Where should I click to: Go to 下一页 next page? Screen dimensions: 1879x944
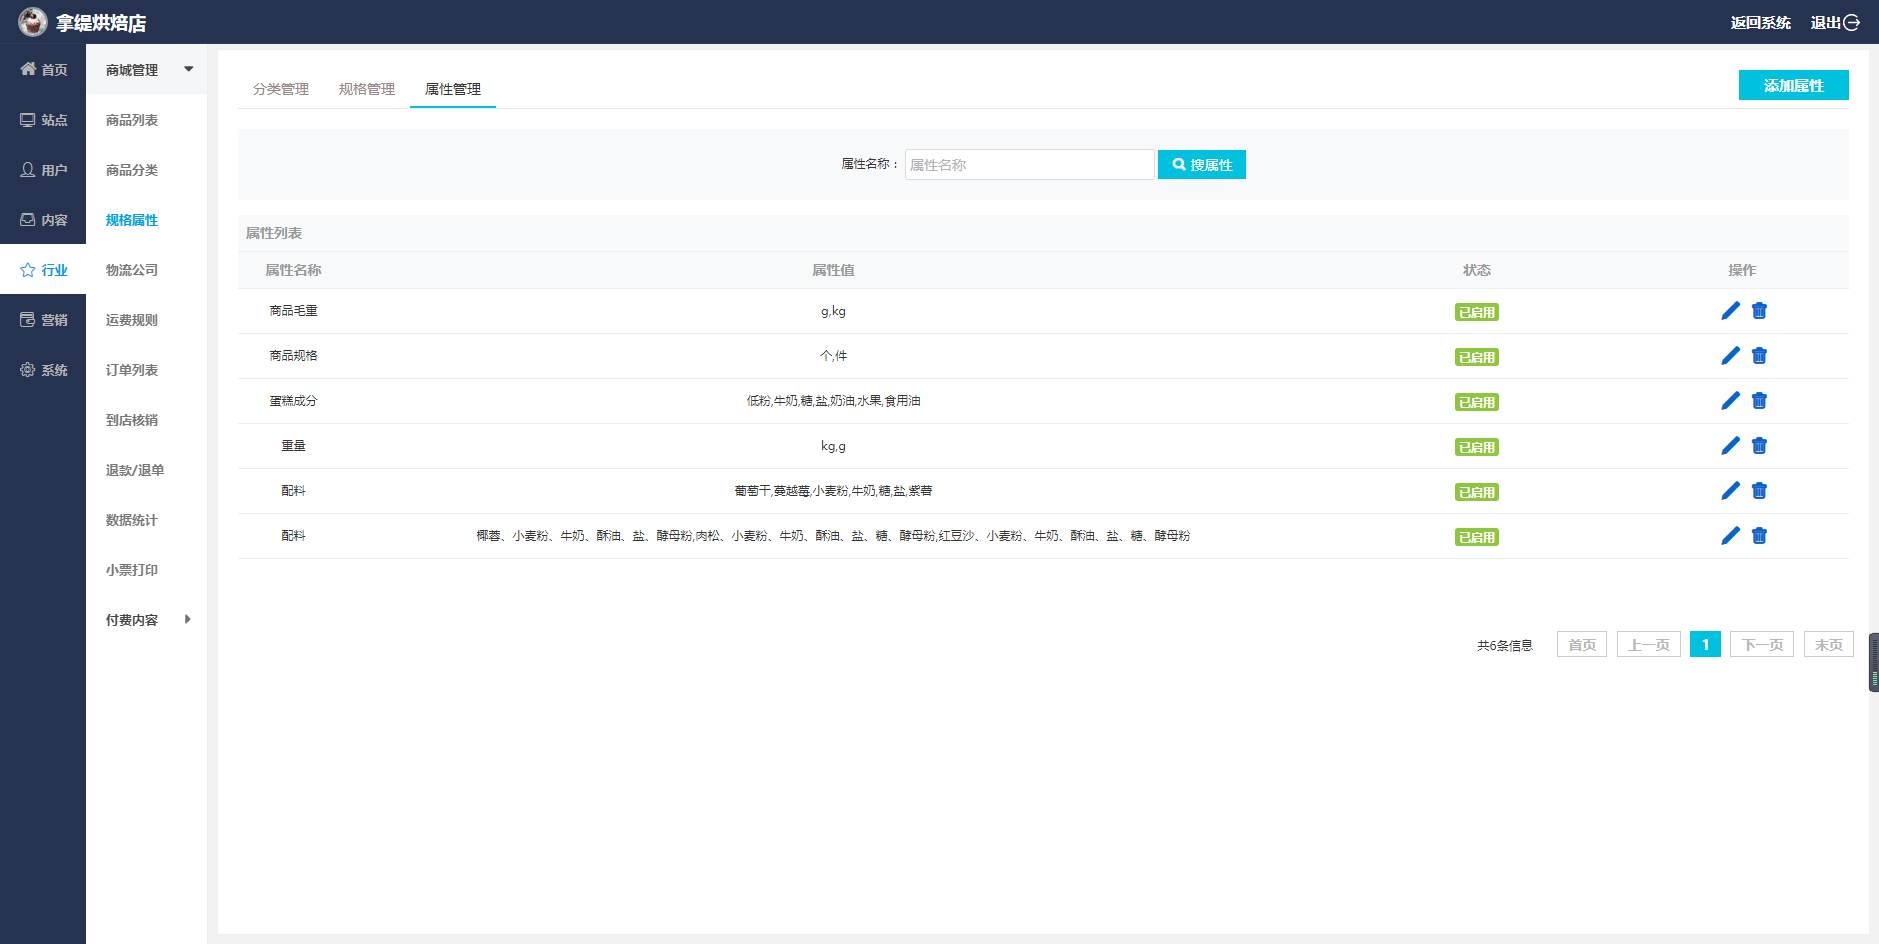[x=1762, y=644]
